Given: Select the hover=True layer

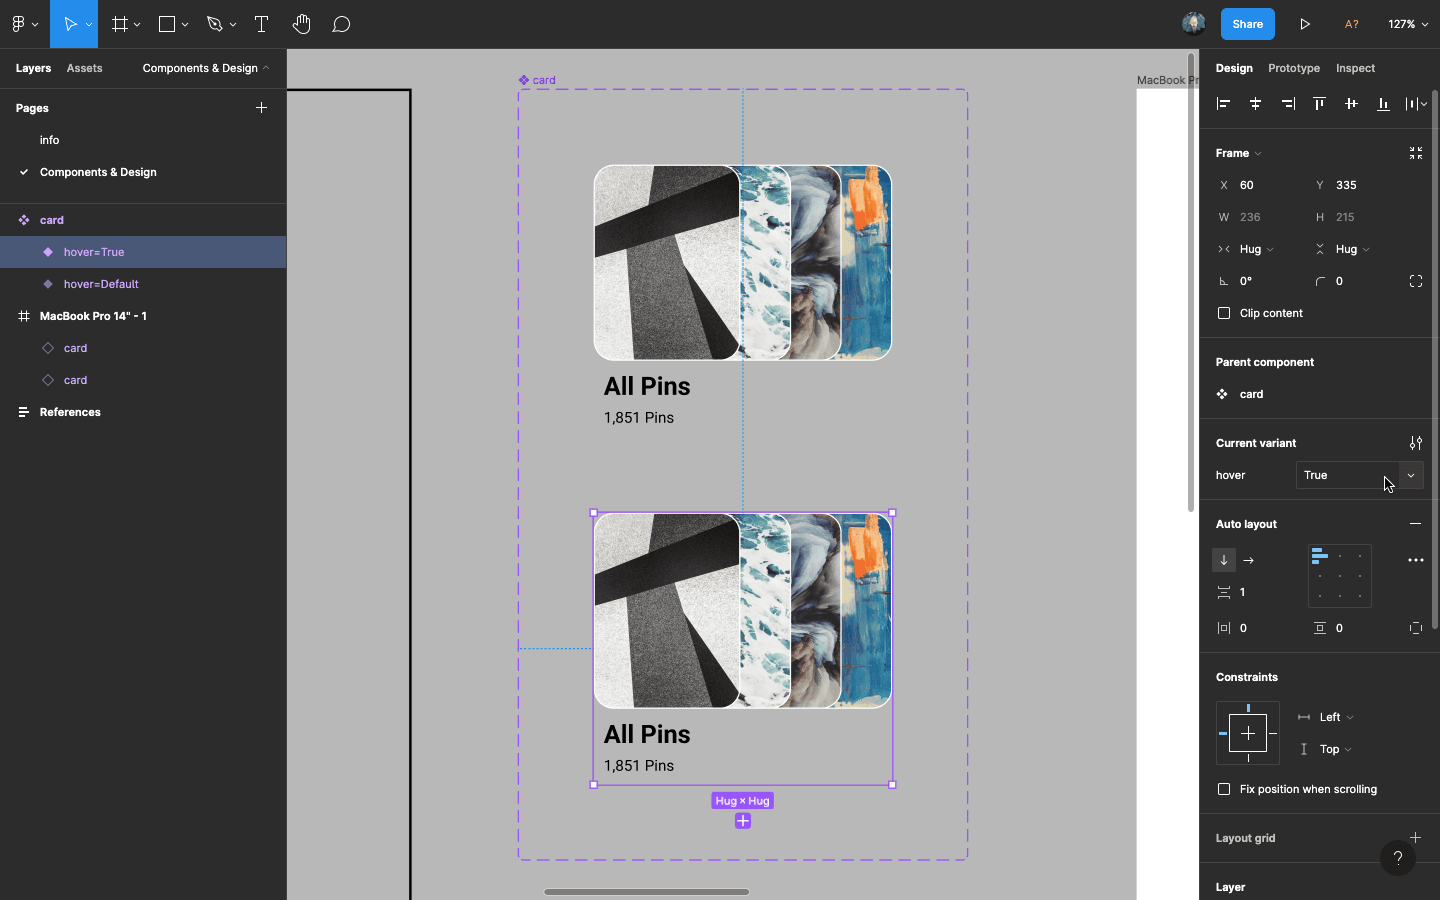Looking at the screenshot, I should [x=143, y=252].
